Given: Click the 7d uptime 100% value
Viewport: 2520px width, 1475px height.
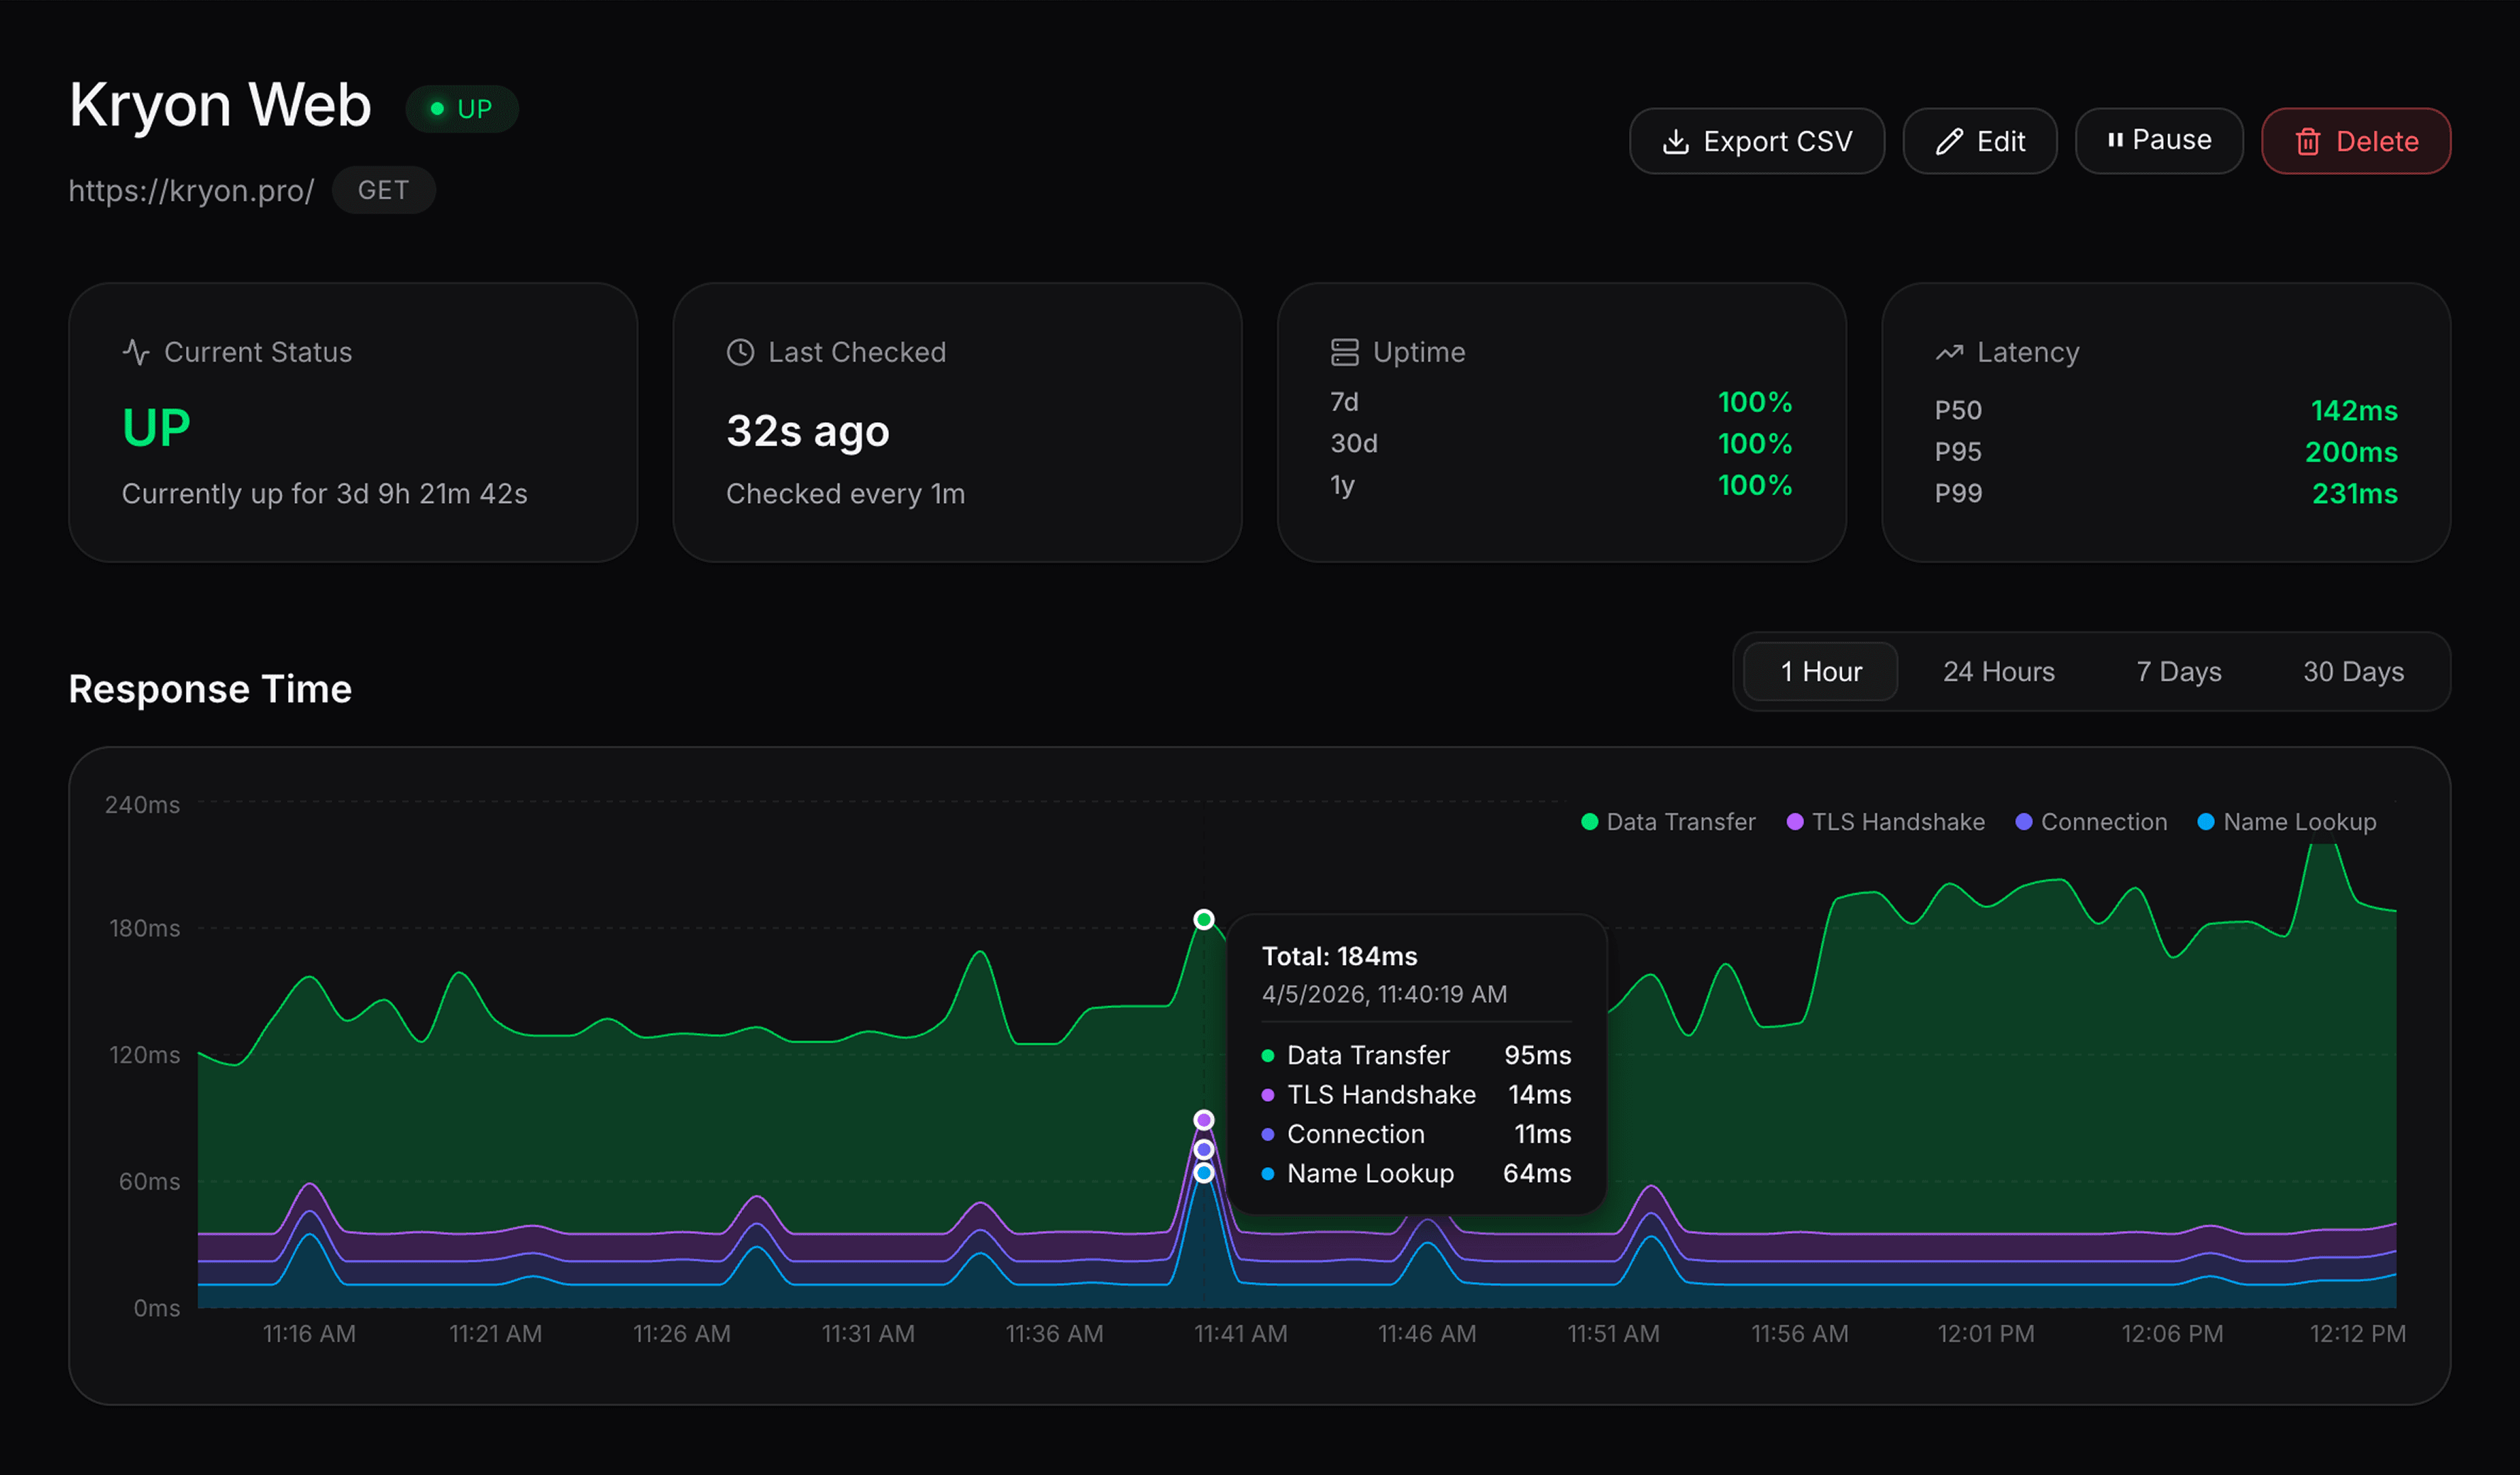Looking at the screenshot, I should click(x=1755, y=402).
